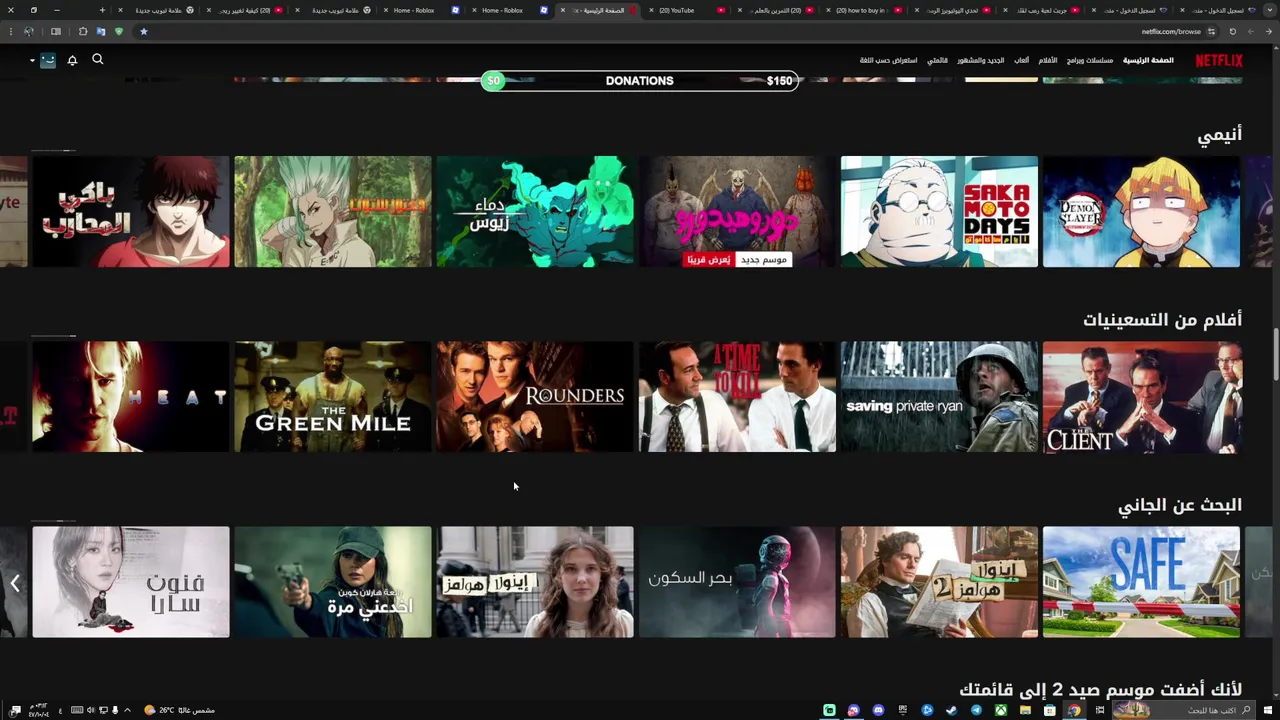Image resolution: width=1280 pixels, height=720 pixels.
Task: Click the bookmark star icon
Action: (143, 31)
